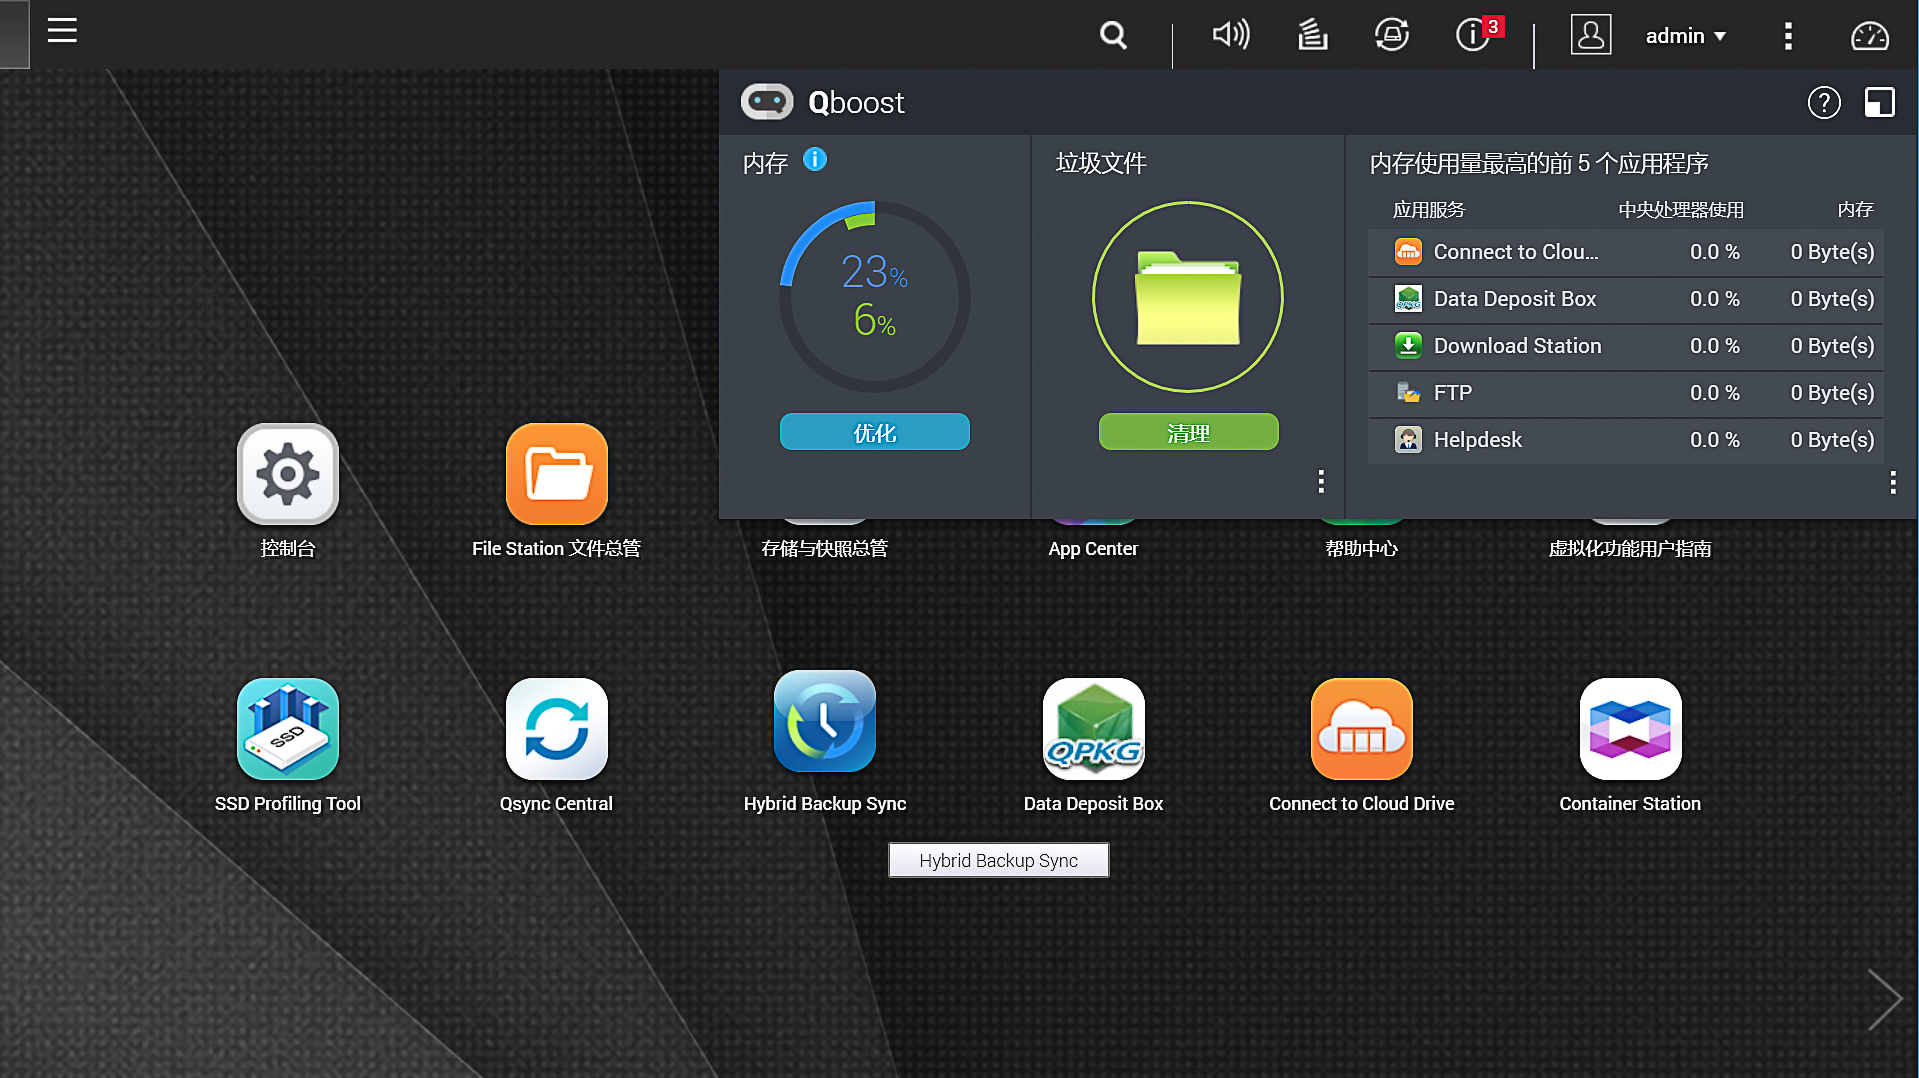This screenshot has width=1919, height=1078.
Task: Click the memory usage circular gauge
Action: pos(874,297)
